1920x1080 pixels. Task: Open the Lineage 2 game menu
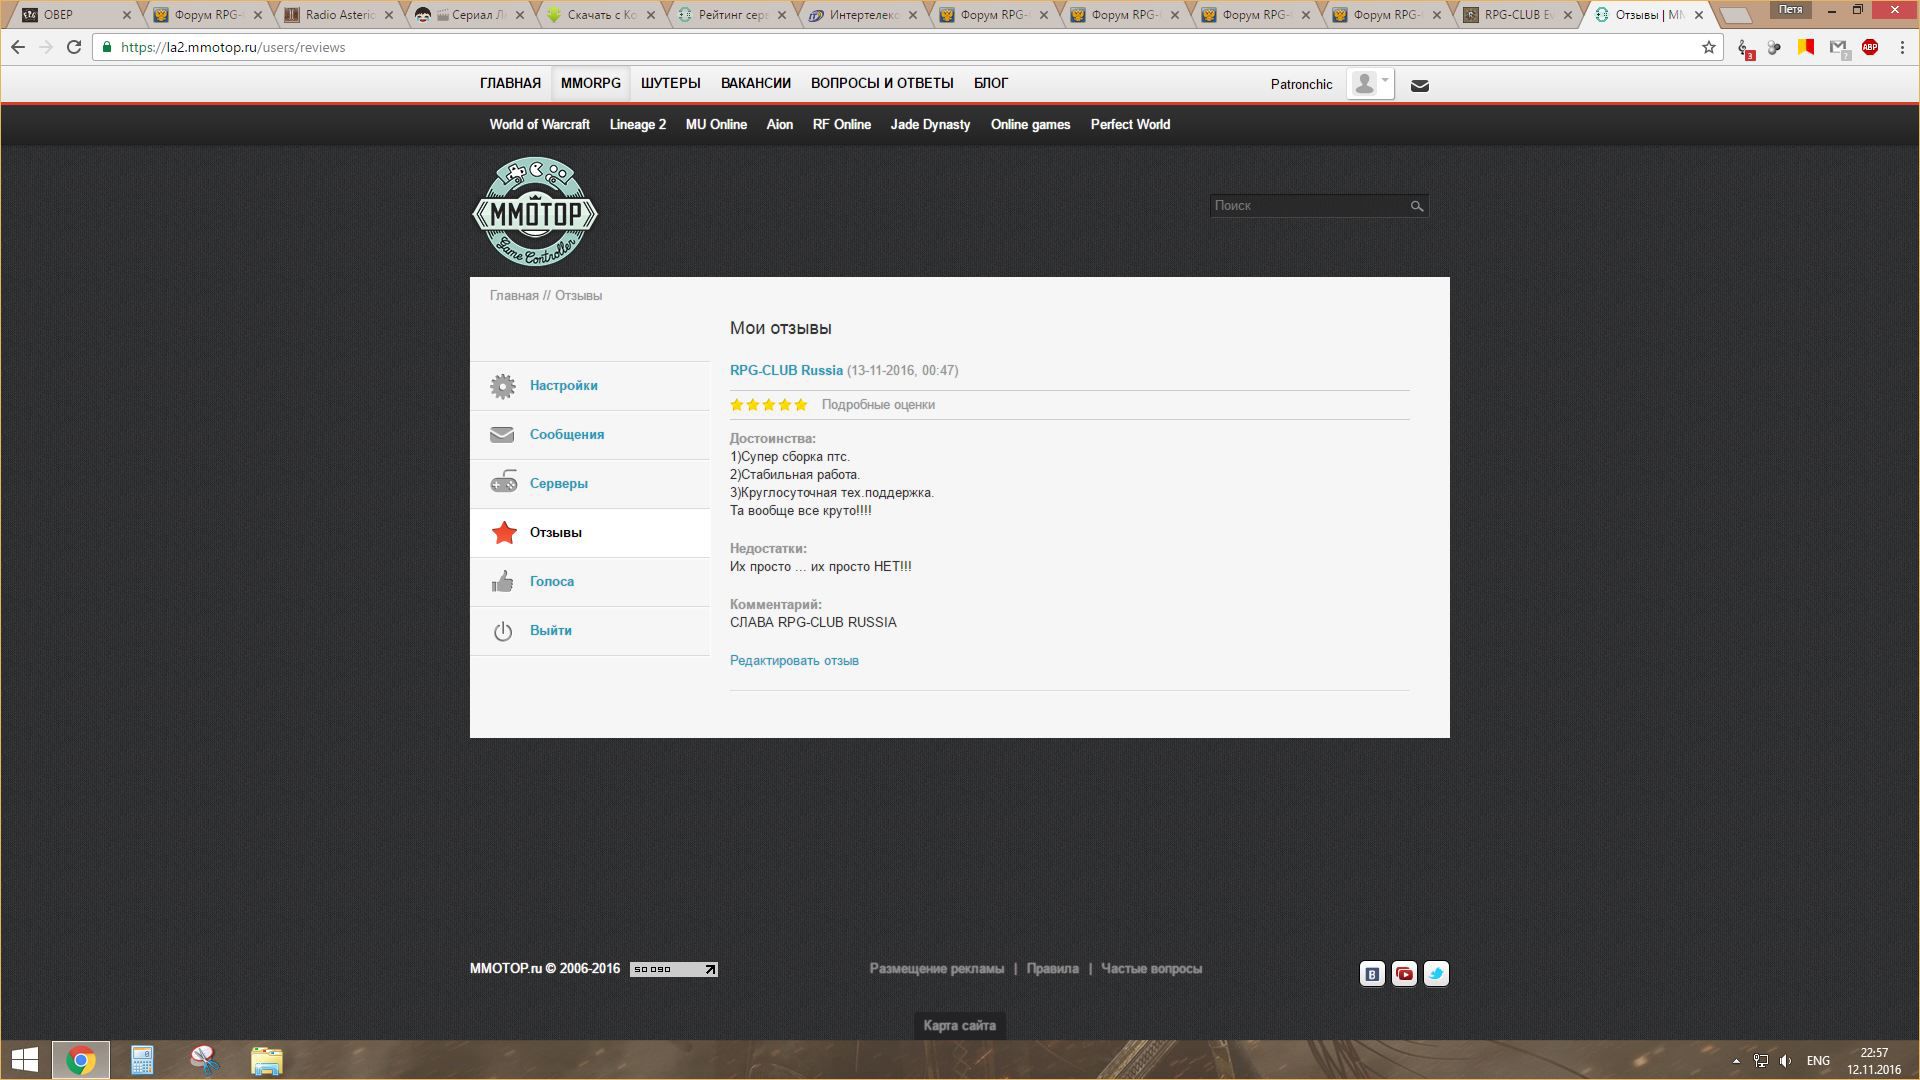point(637,125)
